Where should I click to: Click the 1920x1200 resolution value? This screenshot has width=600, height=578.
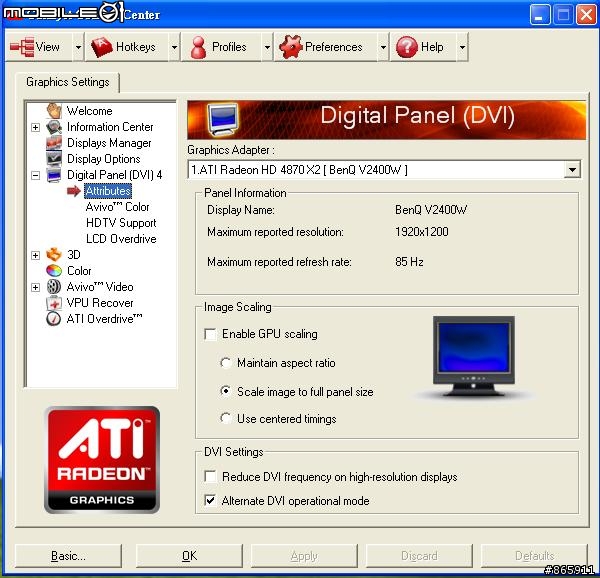422,232
